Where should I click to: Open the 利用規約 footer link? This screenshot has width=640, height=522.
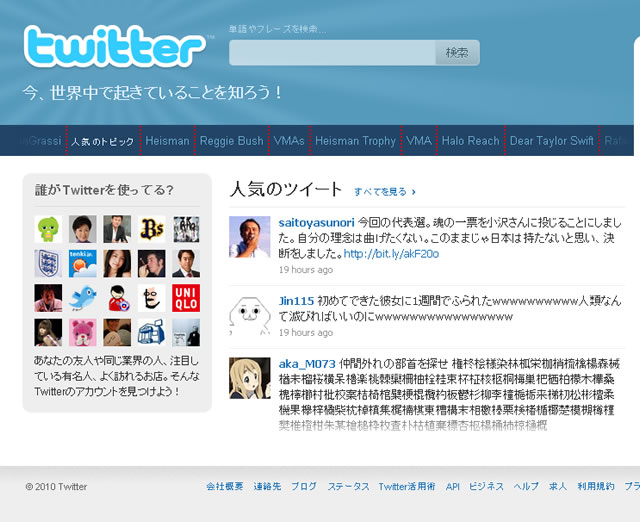[596, 486]
